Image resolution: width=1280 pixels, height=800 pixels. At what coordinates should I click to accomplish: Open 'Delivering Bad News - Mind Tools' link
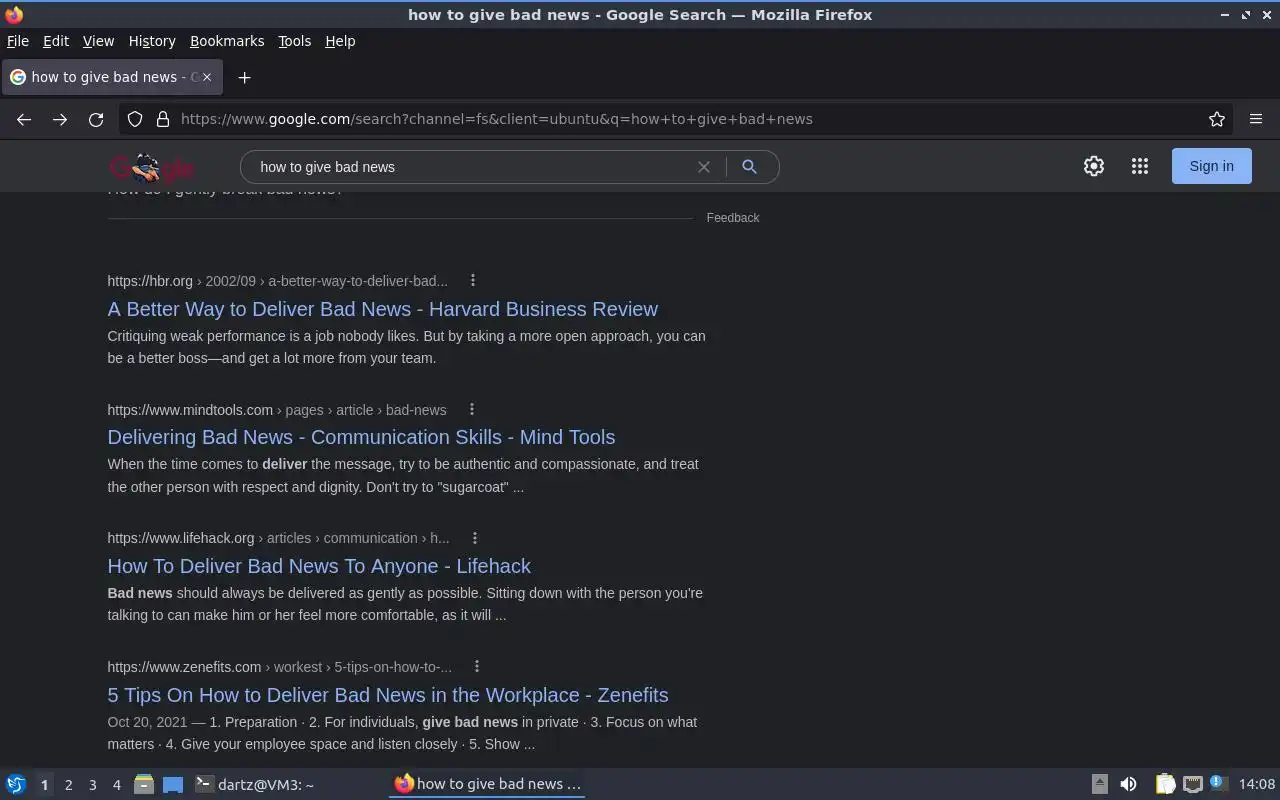[361, 437]
